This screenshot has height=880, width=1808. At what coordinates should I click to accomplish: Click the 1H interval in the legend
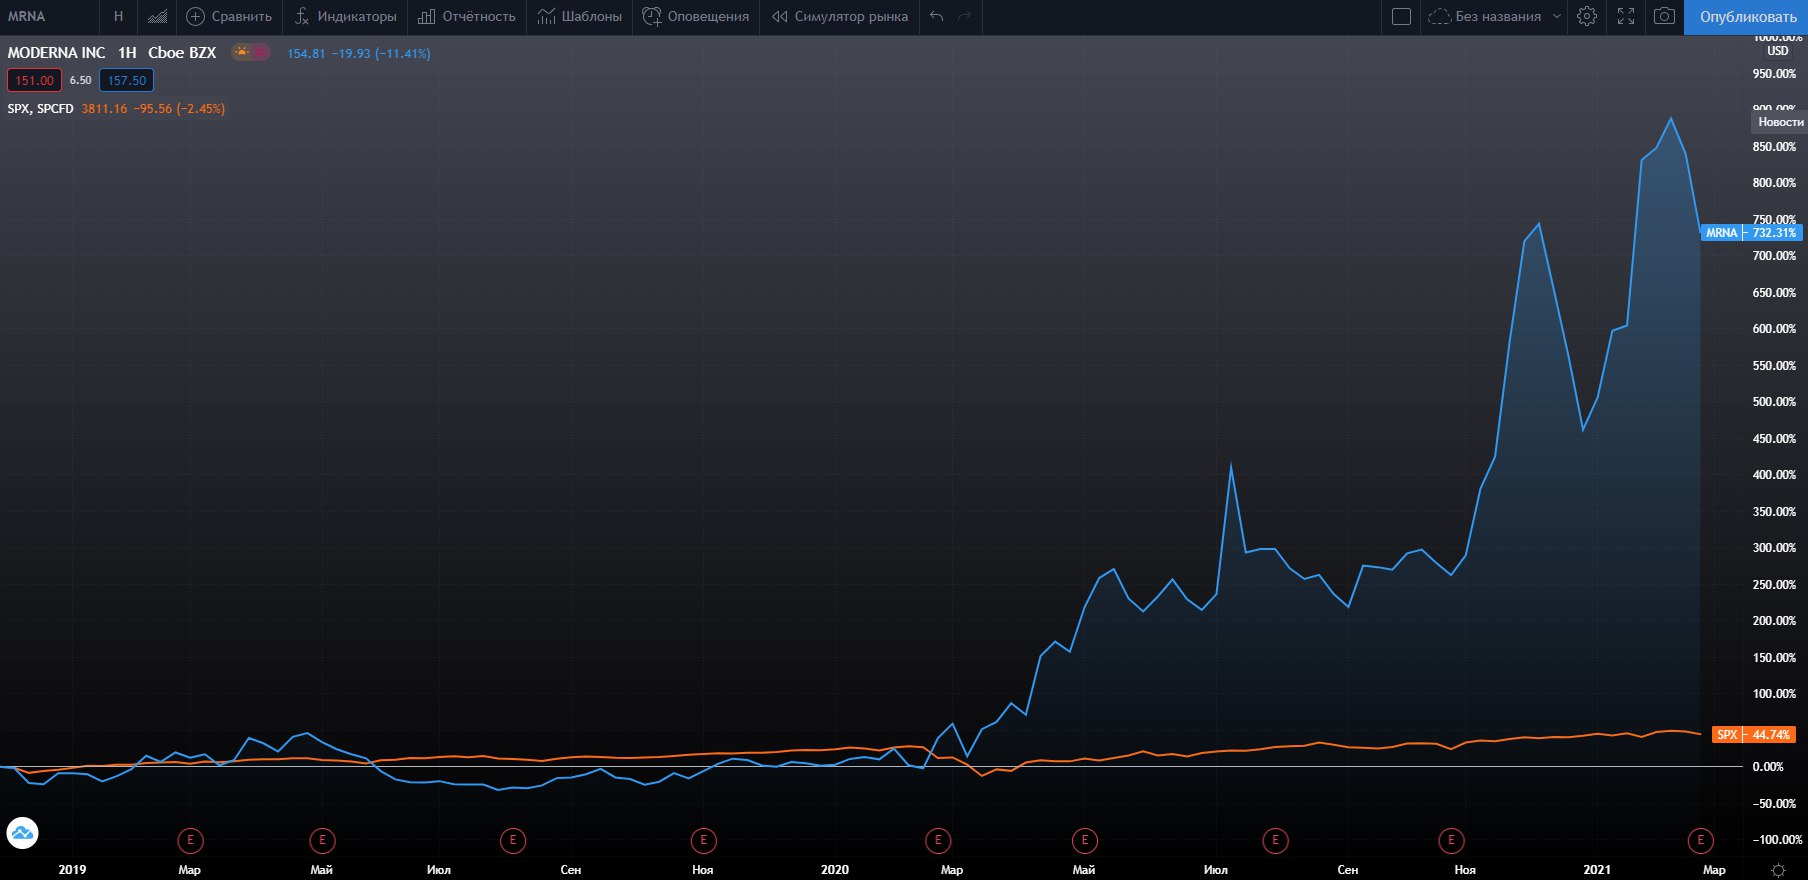pos(127,53)
